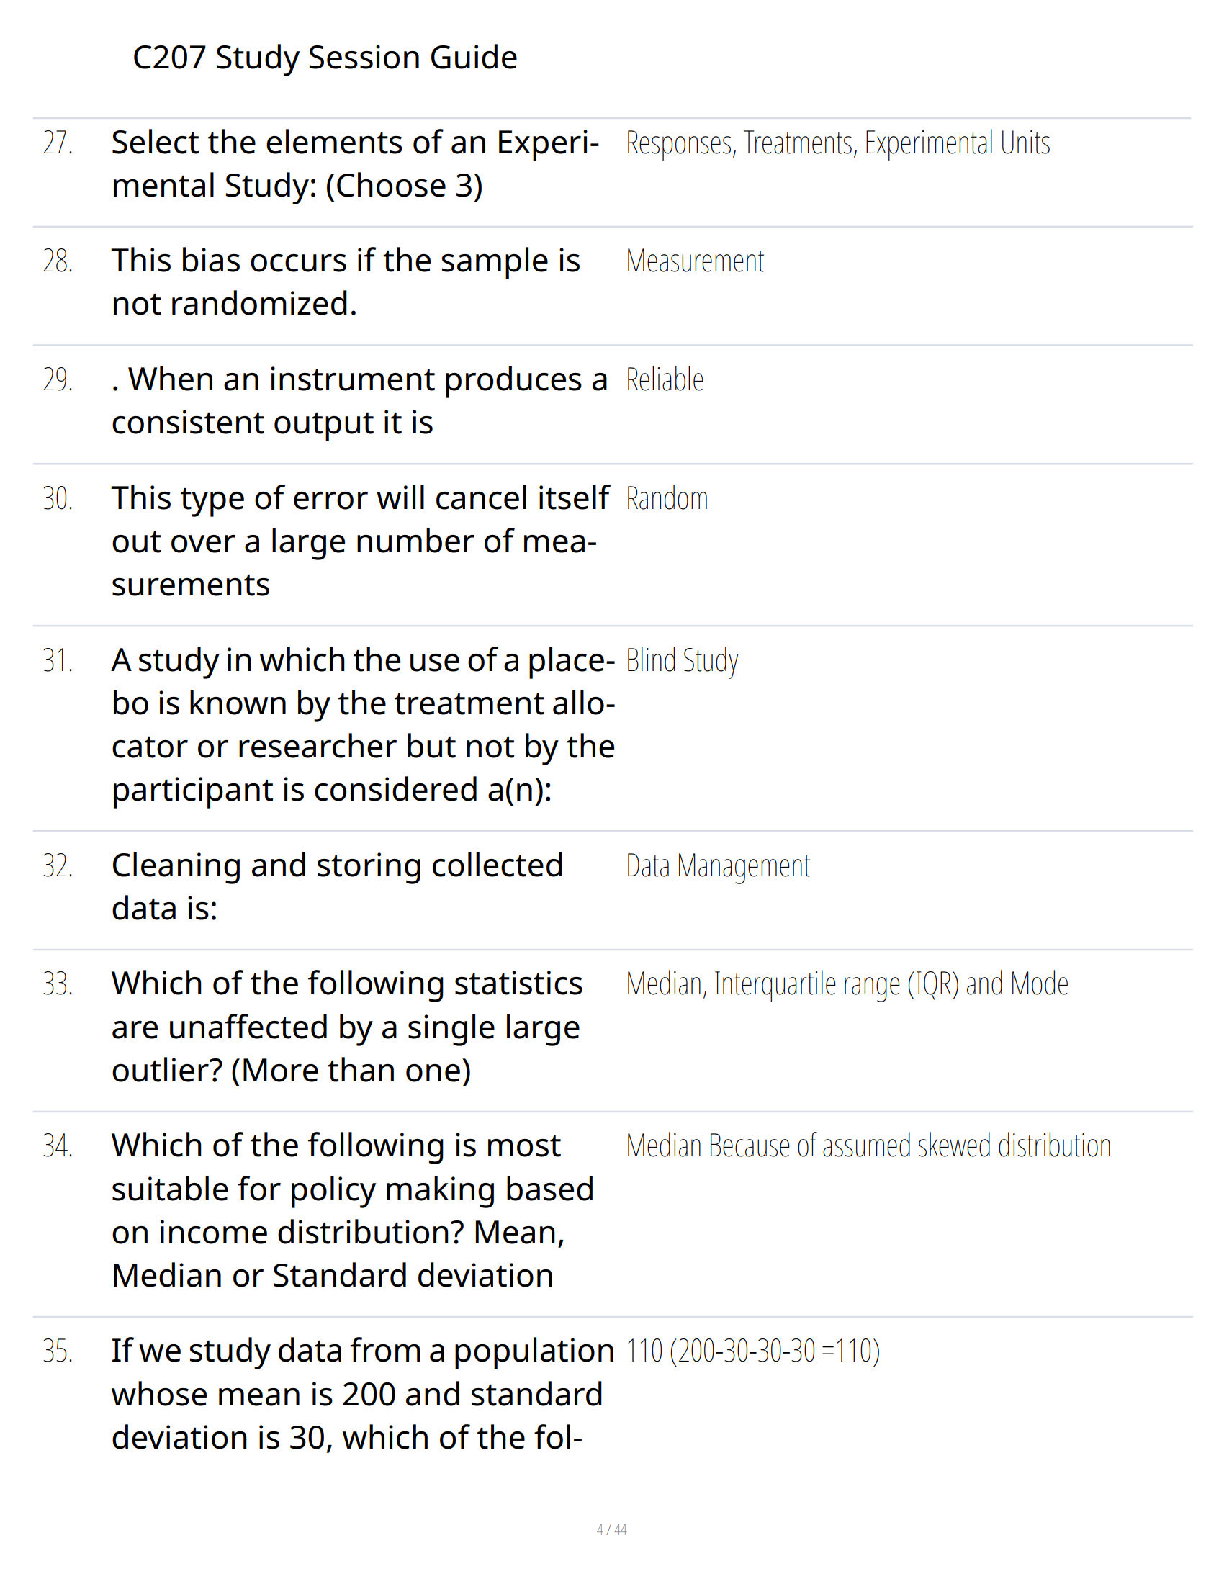This screenshot has width=1224, height=1584.
Task: Select question 32 about cleaning collected data
Action: [337, 887]
